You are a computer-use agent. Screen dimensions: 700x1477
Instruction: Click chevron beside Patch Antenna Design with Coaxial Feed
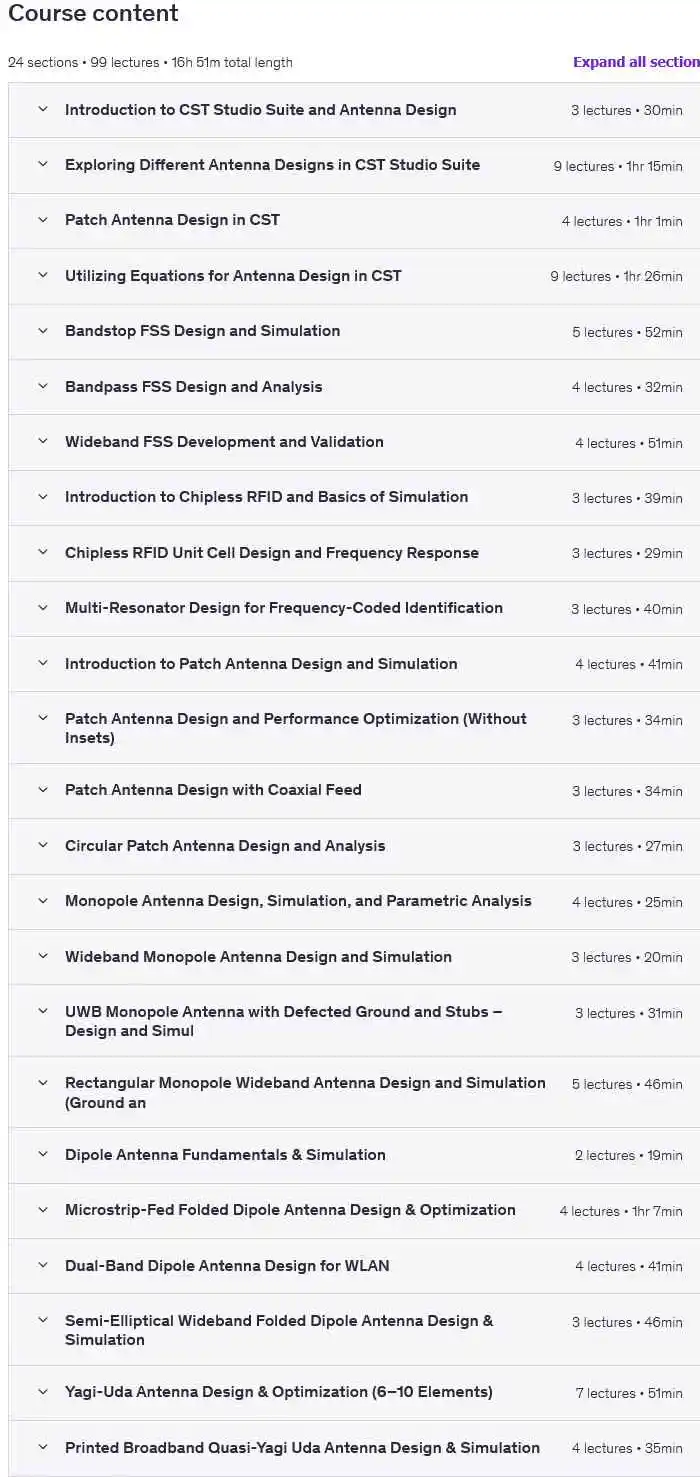pos(42,790)
